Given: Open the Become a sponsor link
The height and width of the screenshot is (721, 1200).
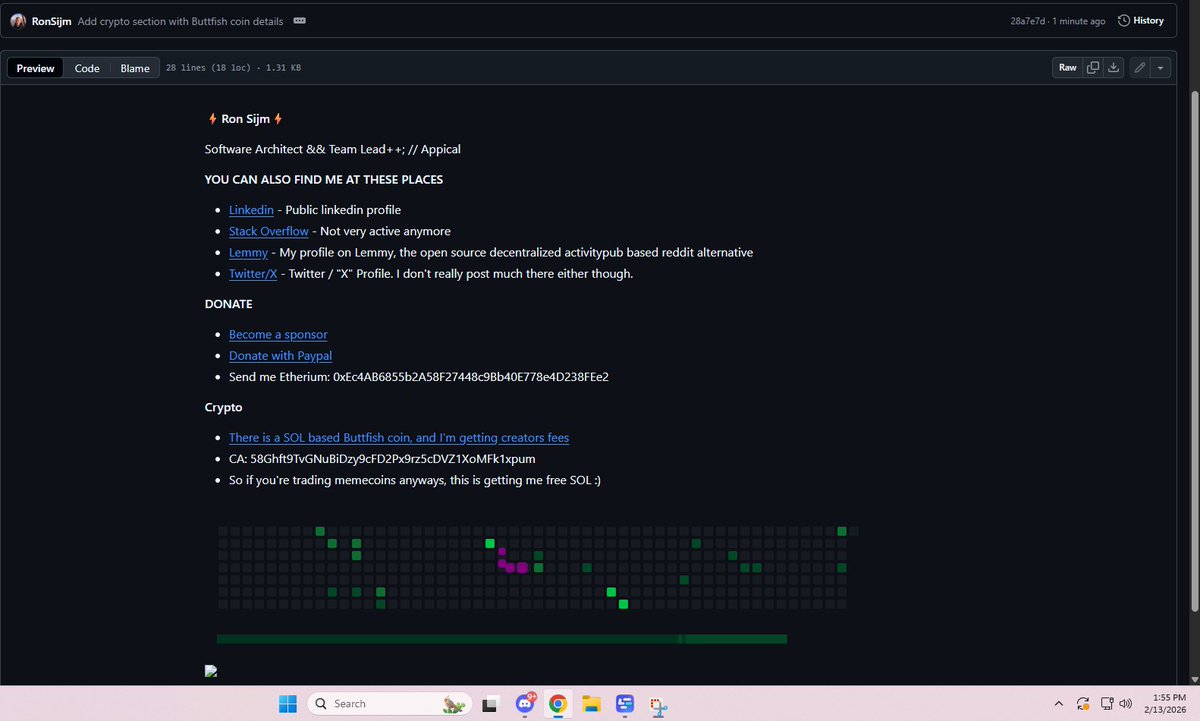Looking at the screenshot, I should pyautogui.click(x=278, y=334).
